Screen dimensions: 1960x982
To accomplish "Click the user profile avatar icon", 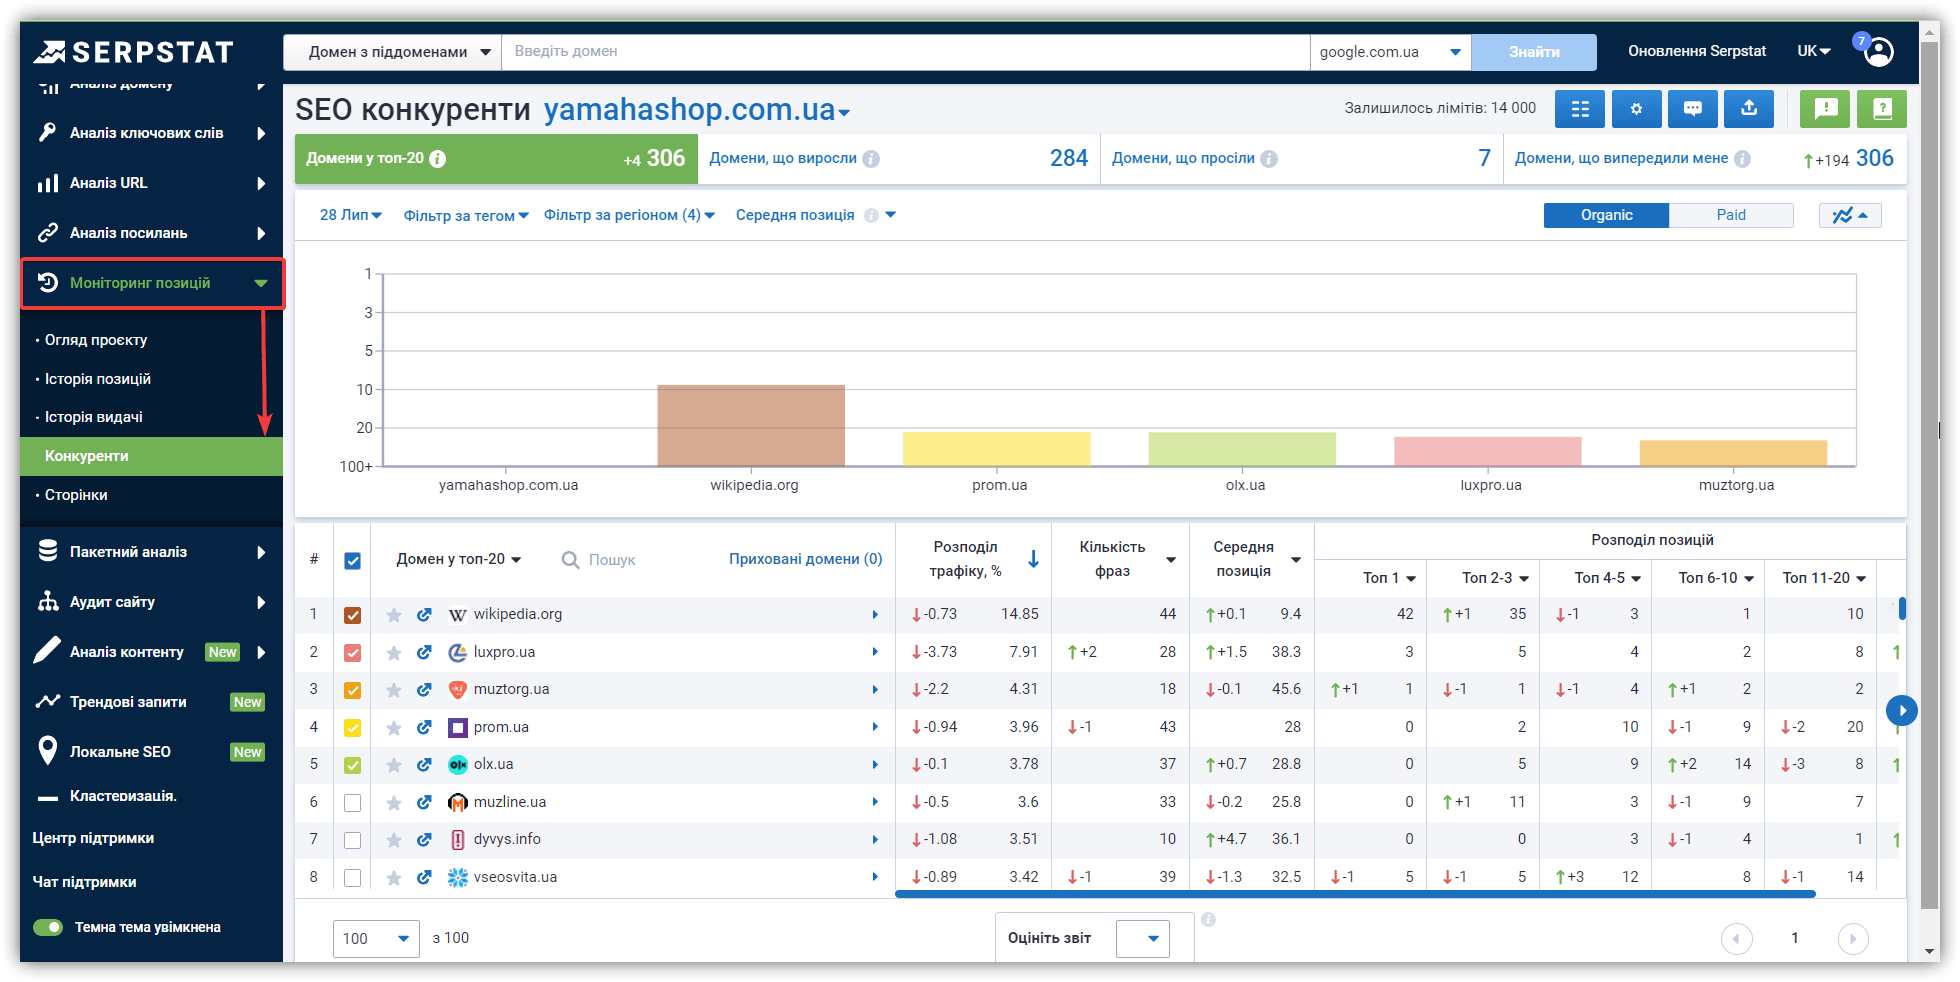I will coord(1879,51).
